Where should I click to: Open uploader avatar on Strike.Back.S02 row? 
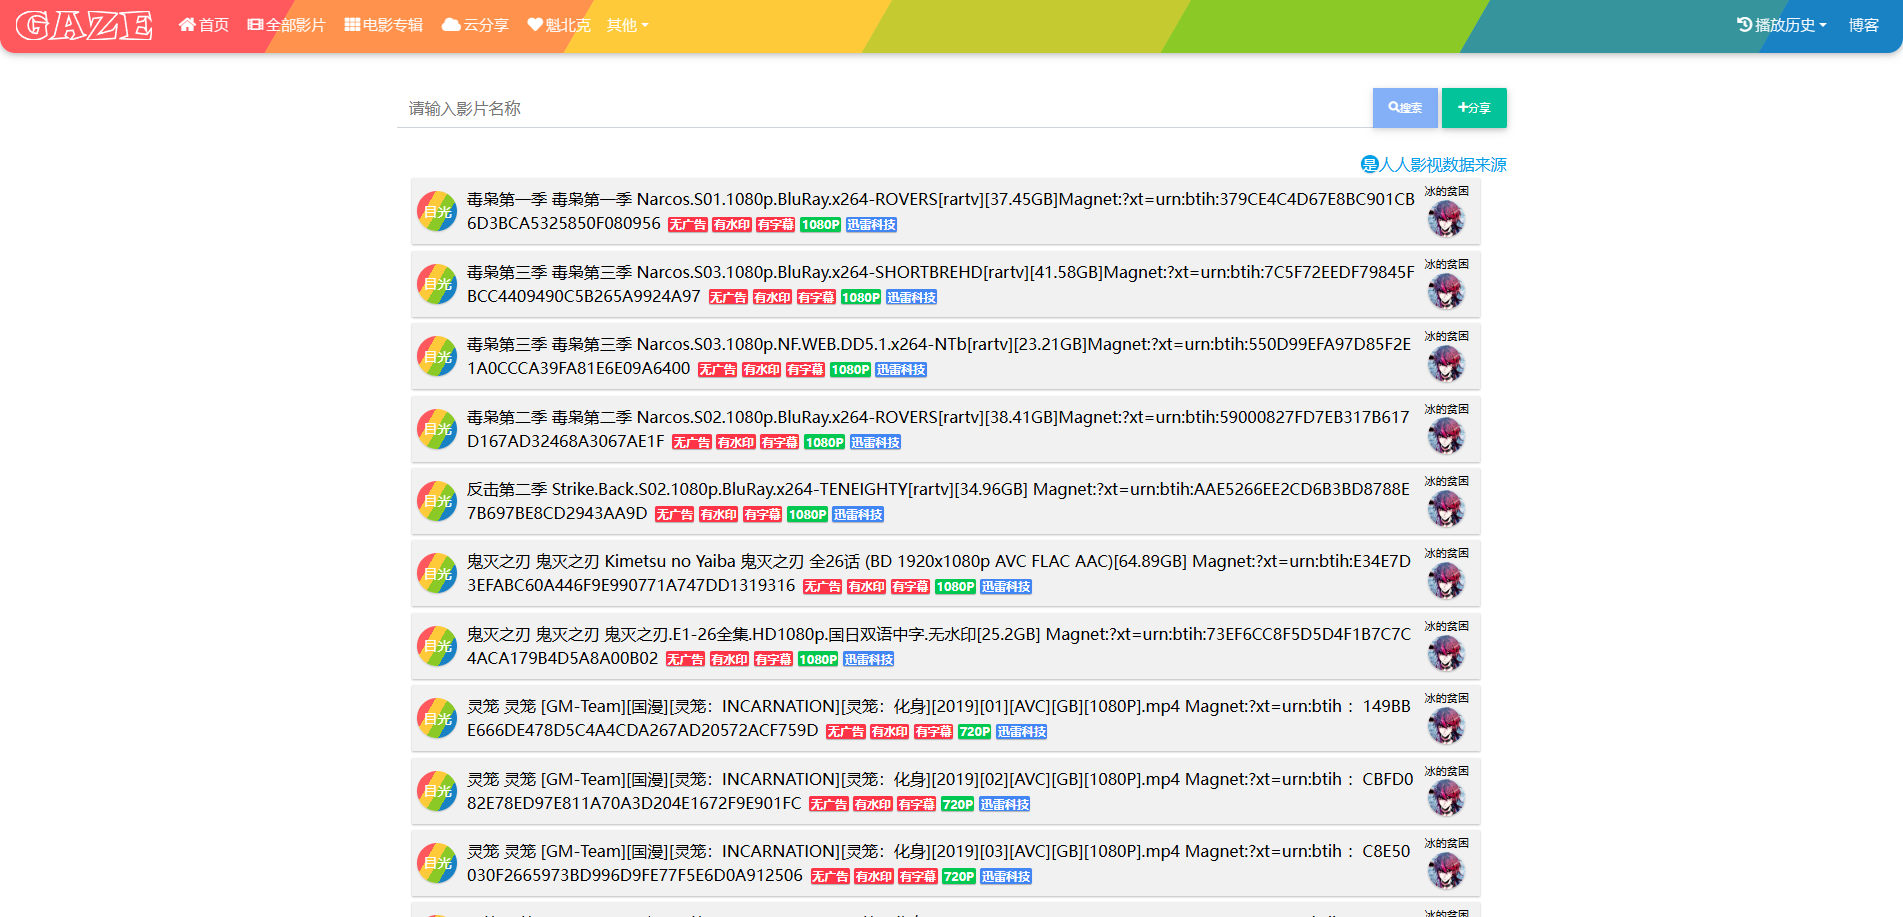(1446, 509)
